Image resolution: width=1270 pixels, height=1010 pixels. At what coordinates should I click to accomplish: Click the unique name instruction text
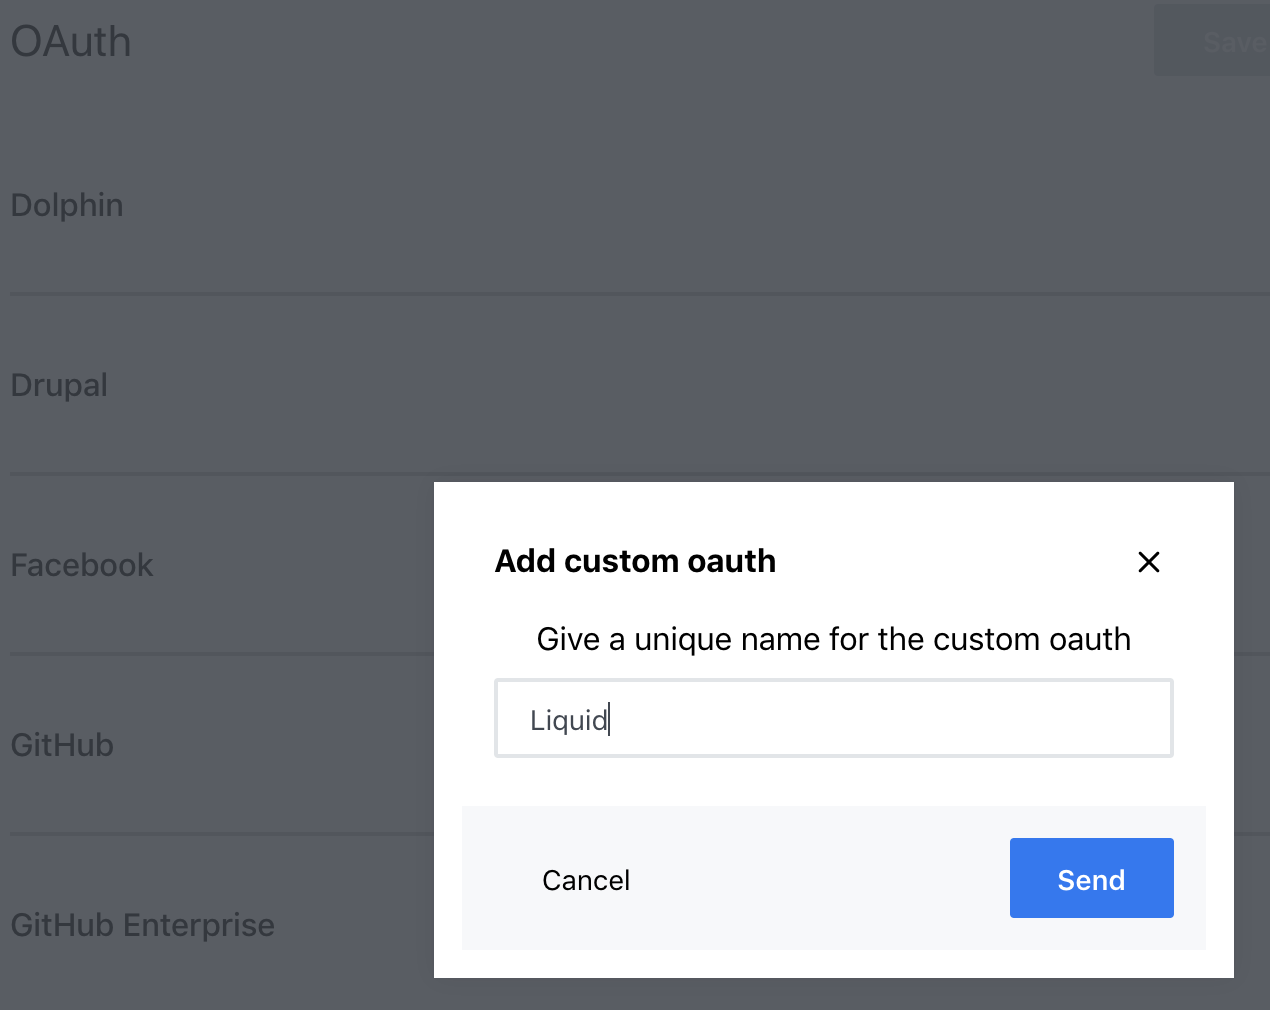click(x=833, y=639)
